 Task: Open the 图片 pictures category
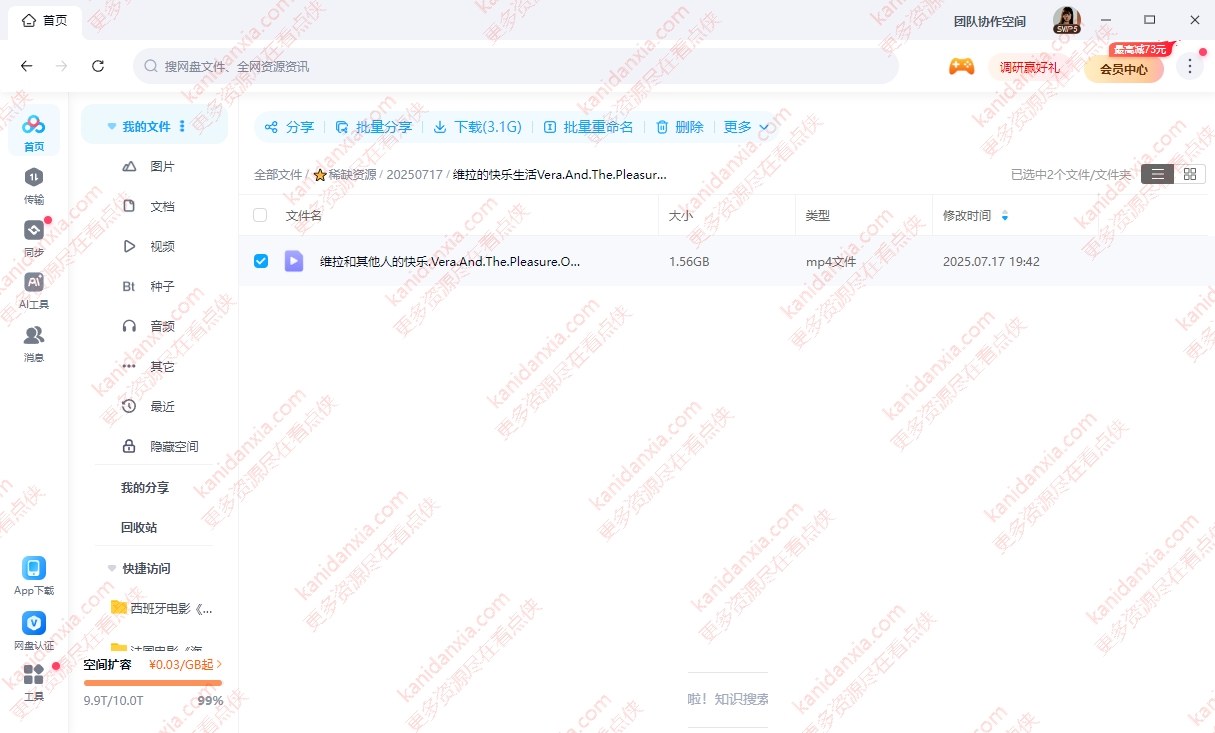pyautogui.click(x=161, y=166)
